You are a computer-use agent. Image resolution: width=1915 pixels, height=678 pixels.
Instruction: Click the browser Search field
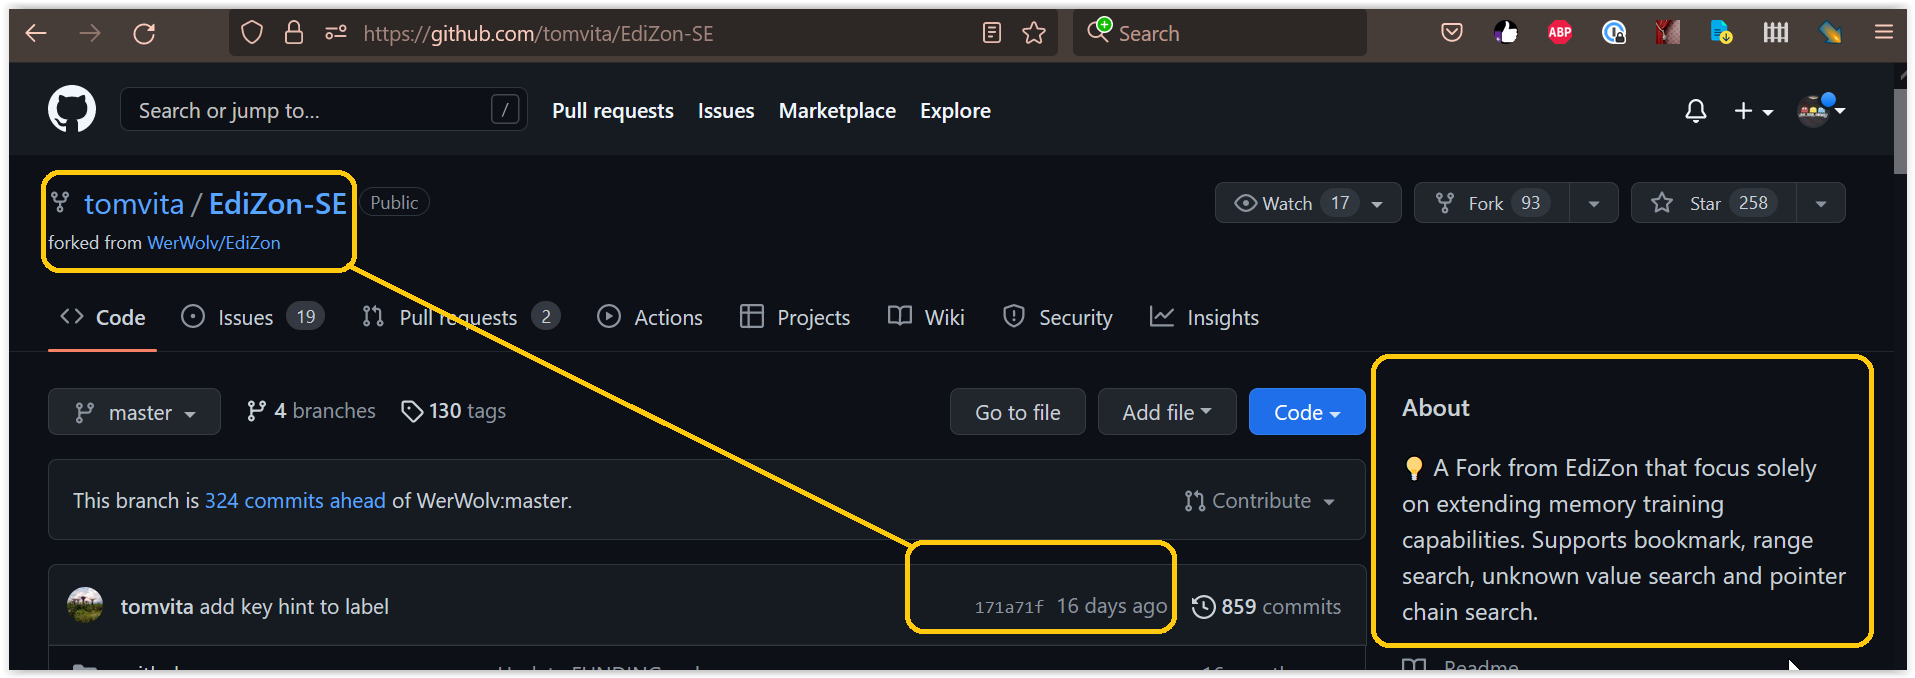1220,33
